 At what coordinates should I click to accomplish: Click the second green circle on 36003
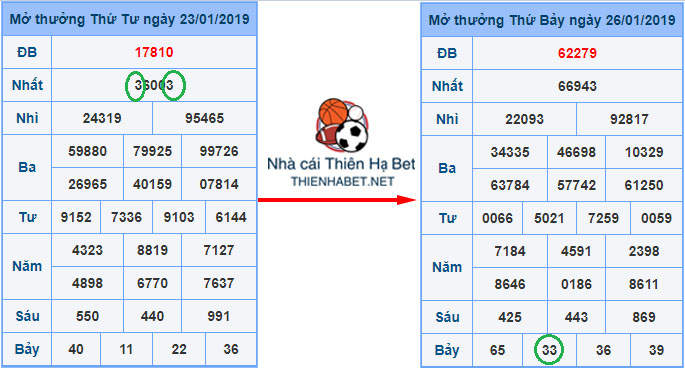tap(174, 86)
